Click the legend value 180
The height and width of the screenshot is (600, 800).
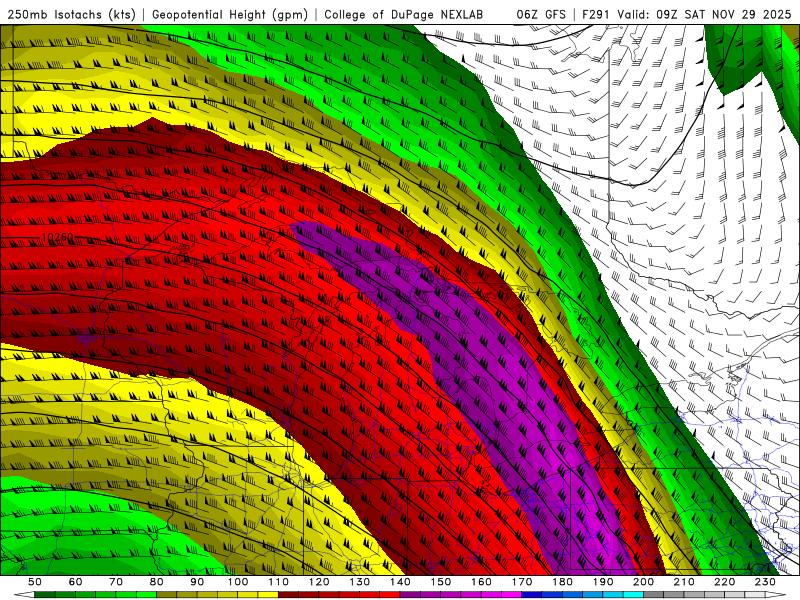tap(562, 582)
